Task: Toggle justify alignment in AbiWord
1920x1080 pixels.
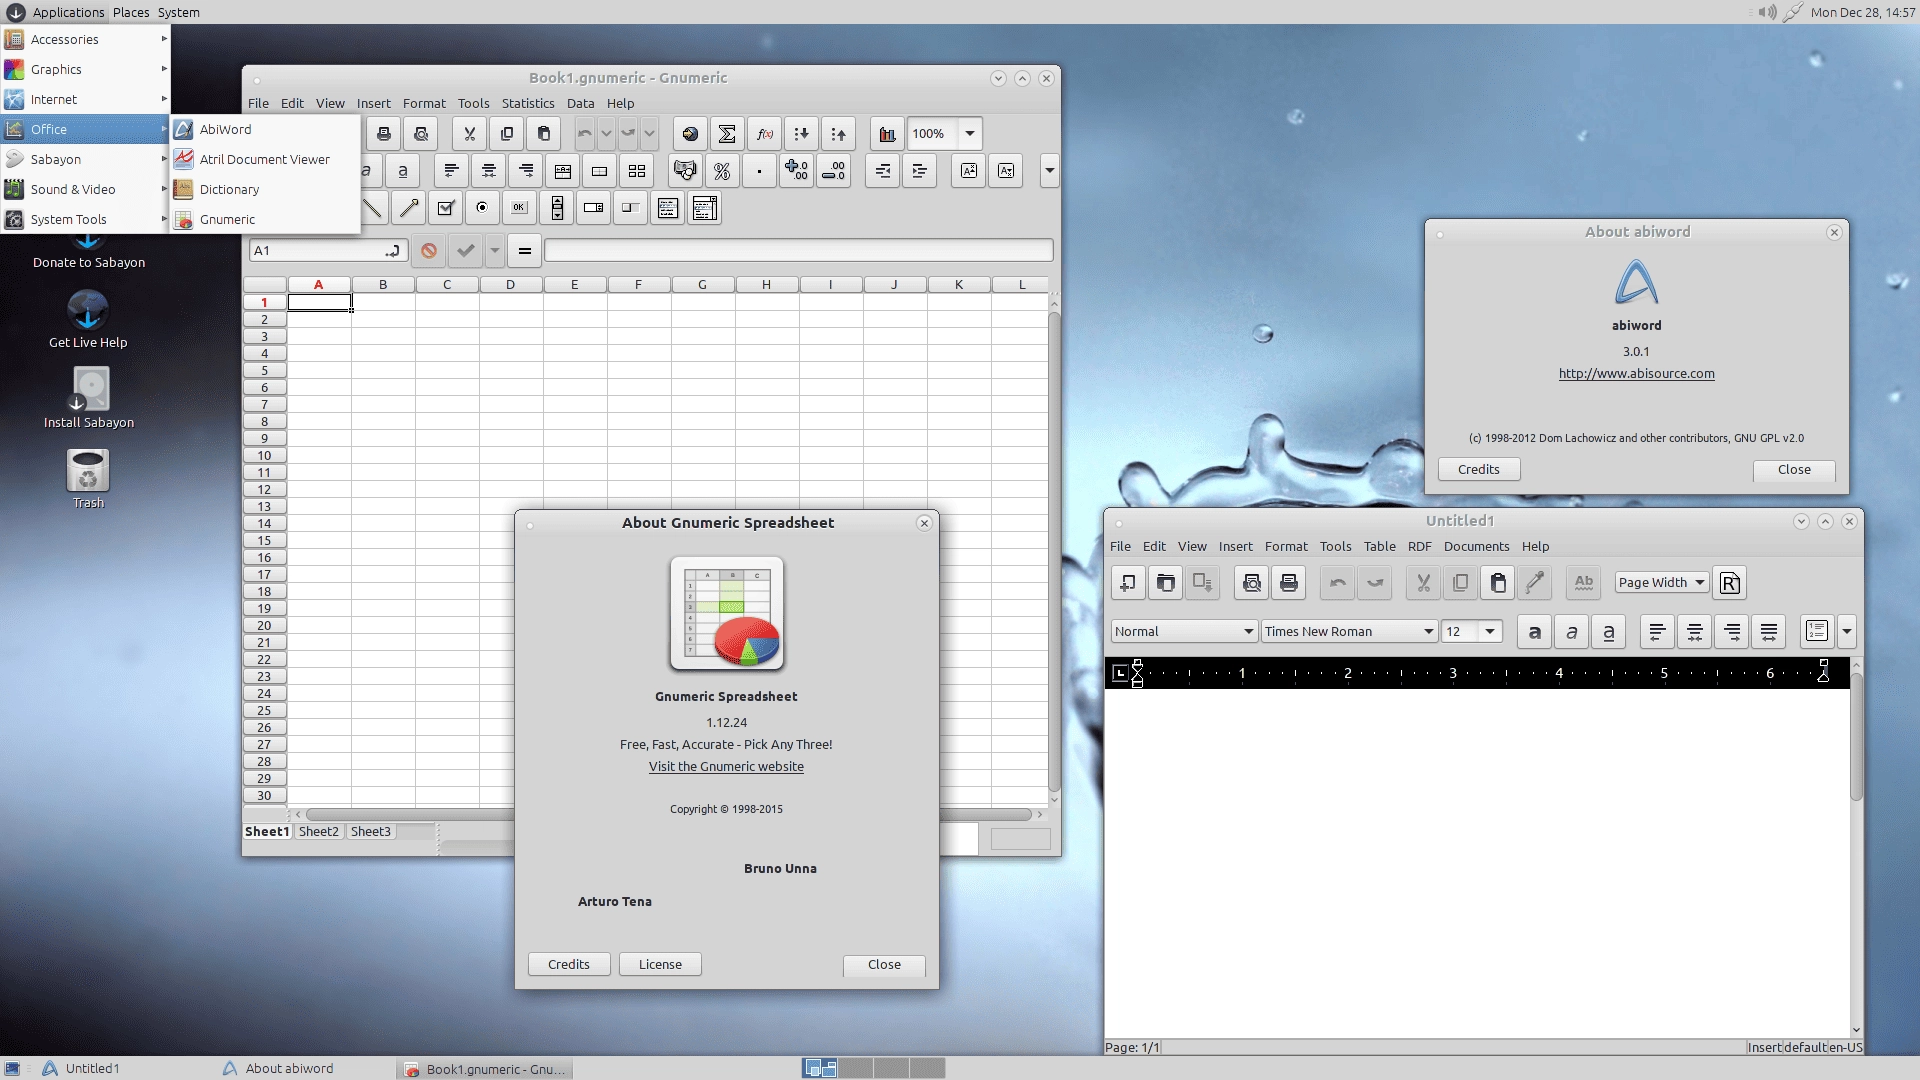Action: [x=1769, y=632]
